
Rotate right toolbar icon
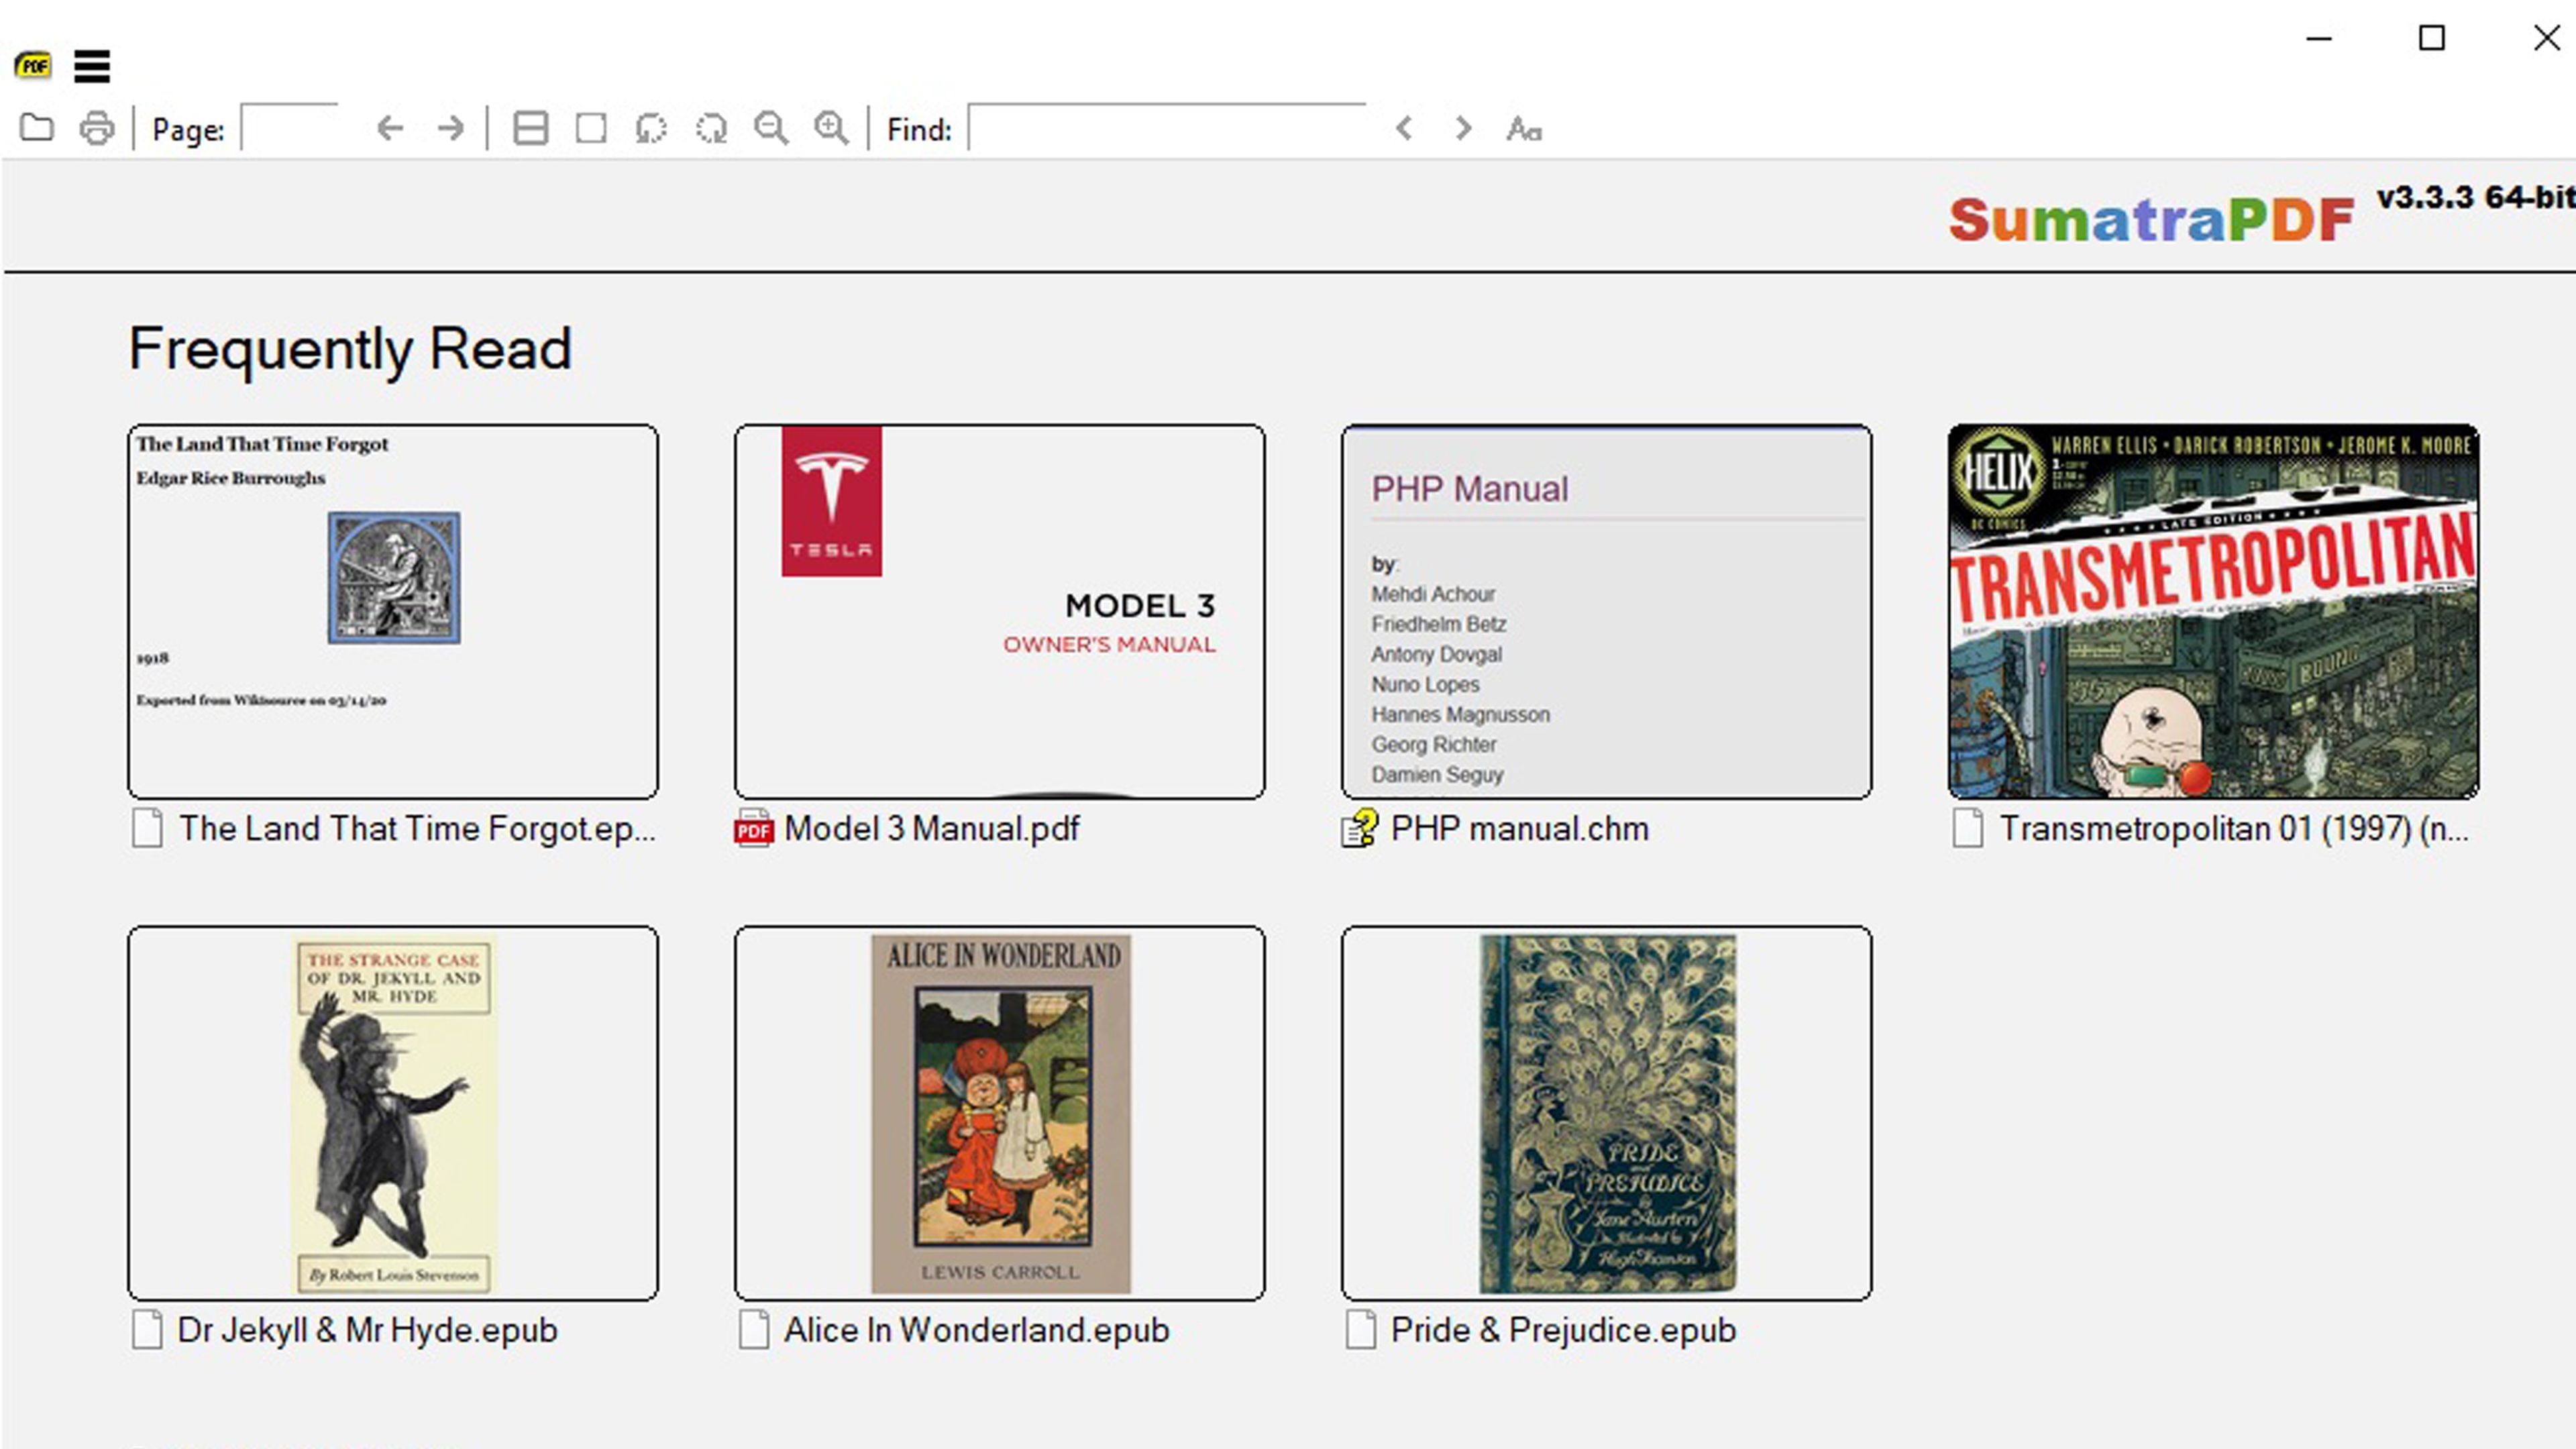click(x=712, y=128)
